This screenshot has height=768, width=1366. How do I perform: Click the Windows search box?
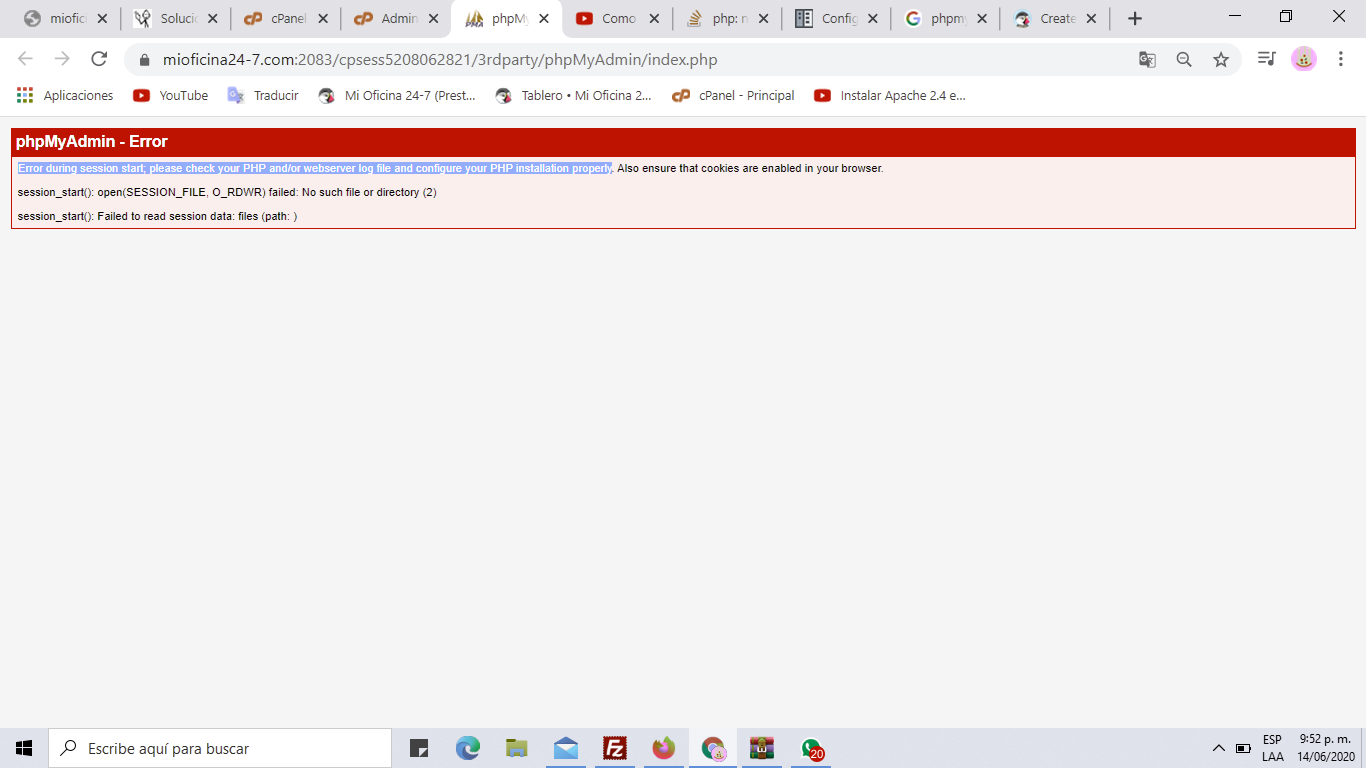[x=220, y=748]
